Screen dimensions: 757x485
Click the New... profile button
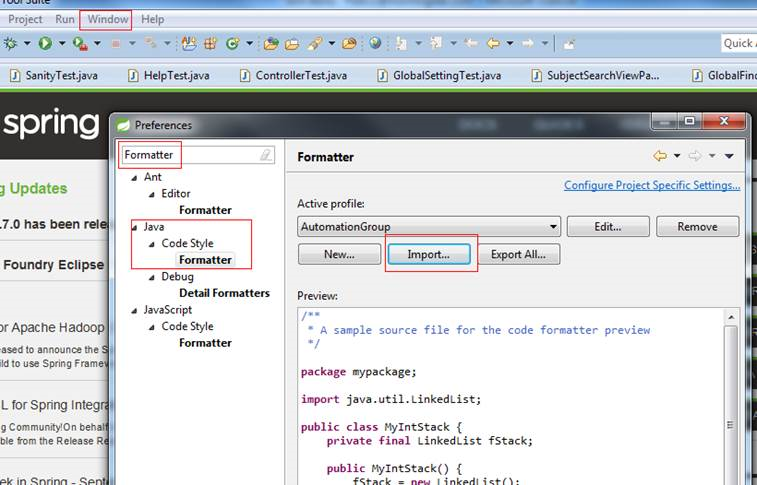[339, 254]
